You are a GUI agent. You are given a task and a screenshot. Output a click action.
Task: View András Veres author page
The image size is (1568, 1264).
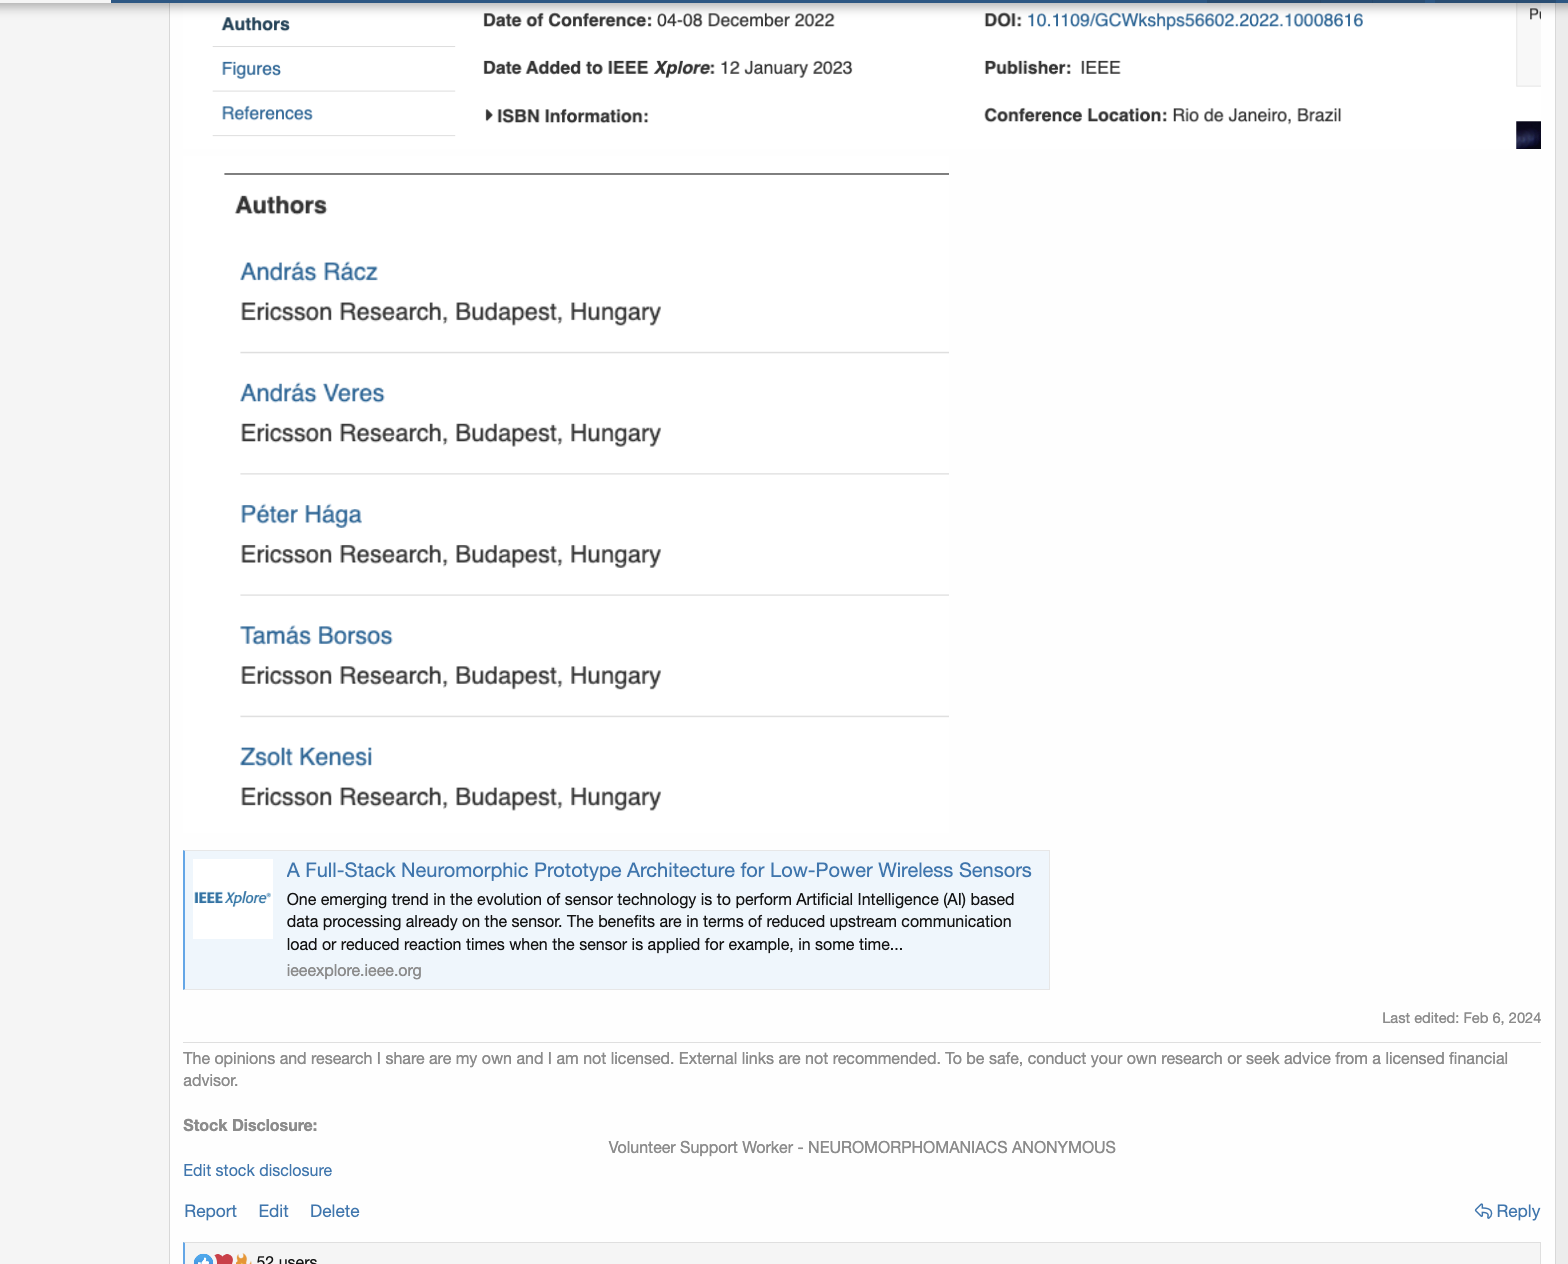point(312,393)
